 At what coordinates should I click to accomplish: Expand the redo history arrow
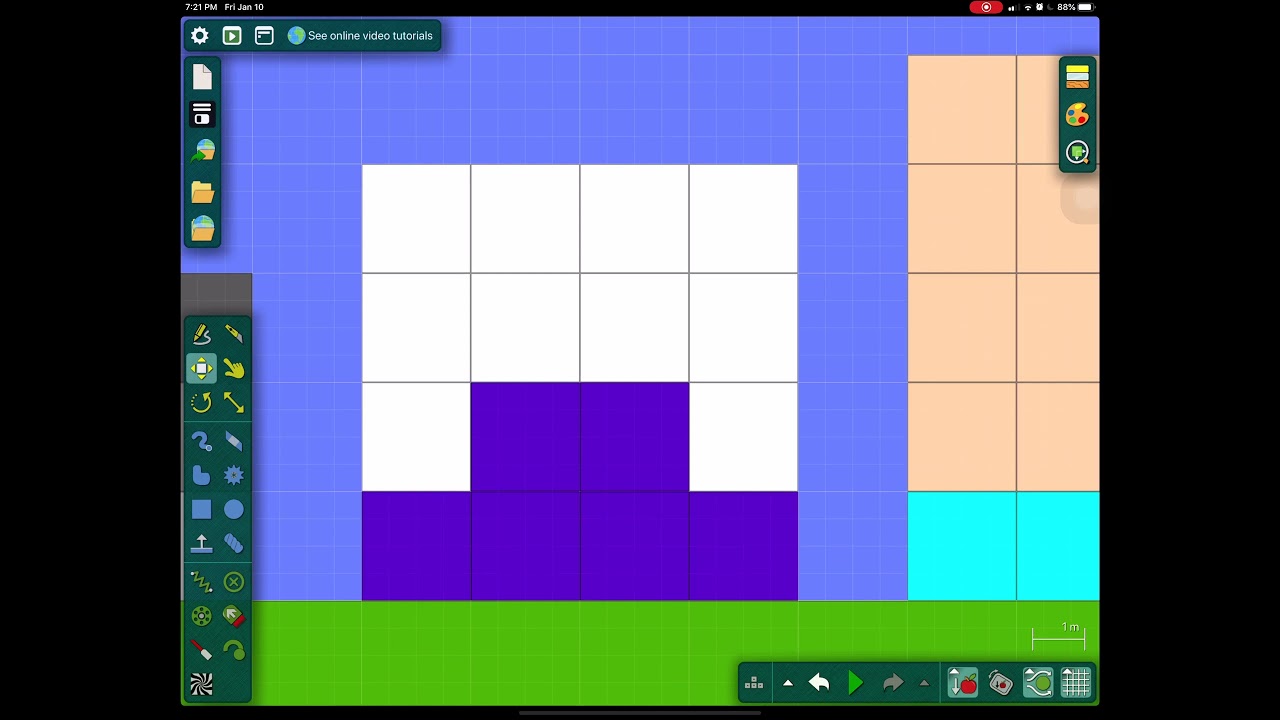(924, 684)
